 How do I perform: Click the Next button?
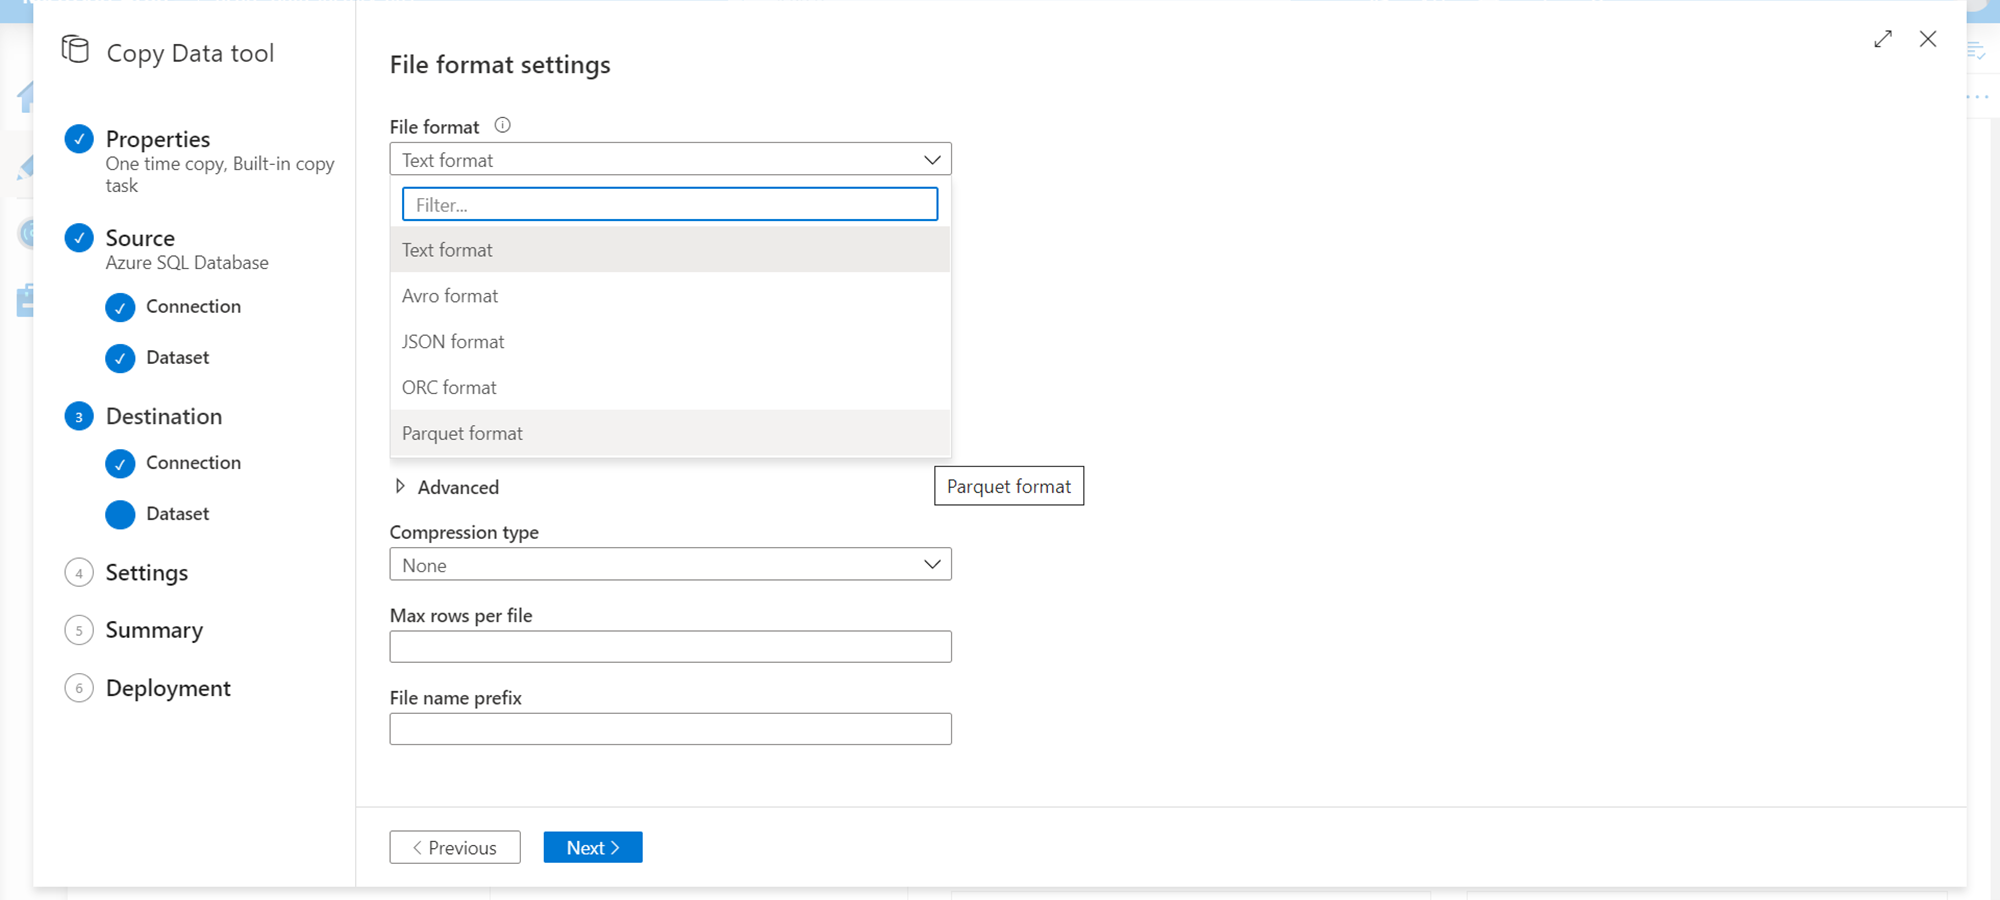tap(593, 848)
